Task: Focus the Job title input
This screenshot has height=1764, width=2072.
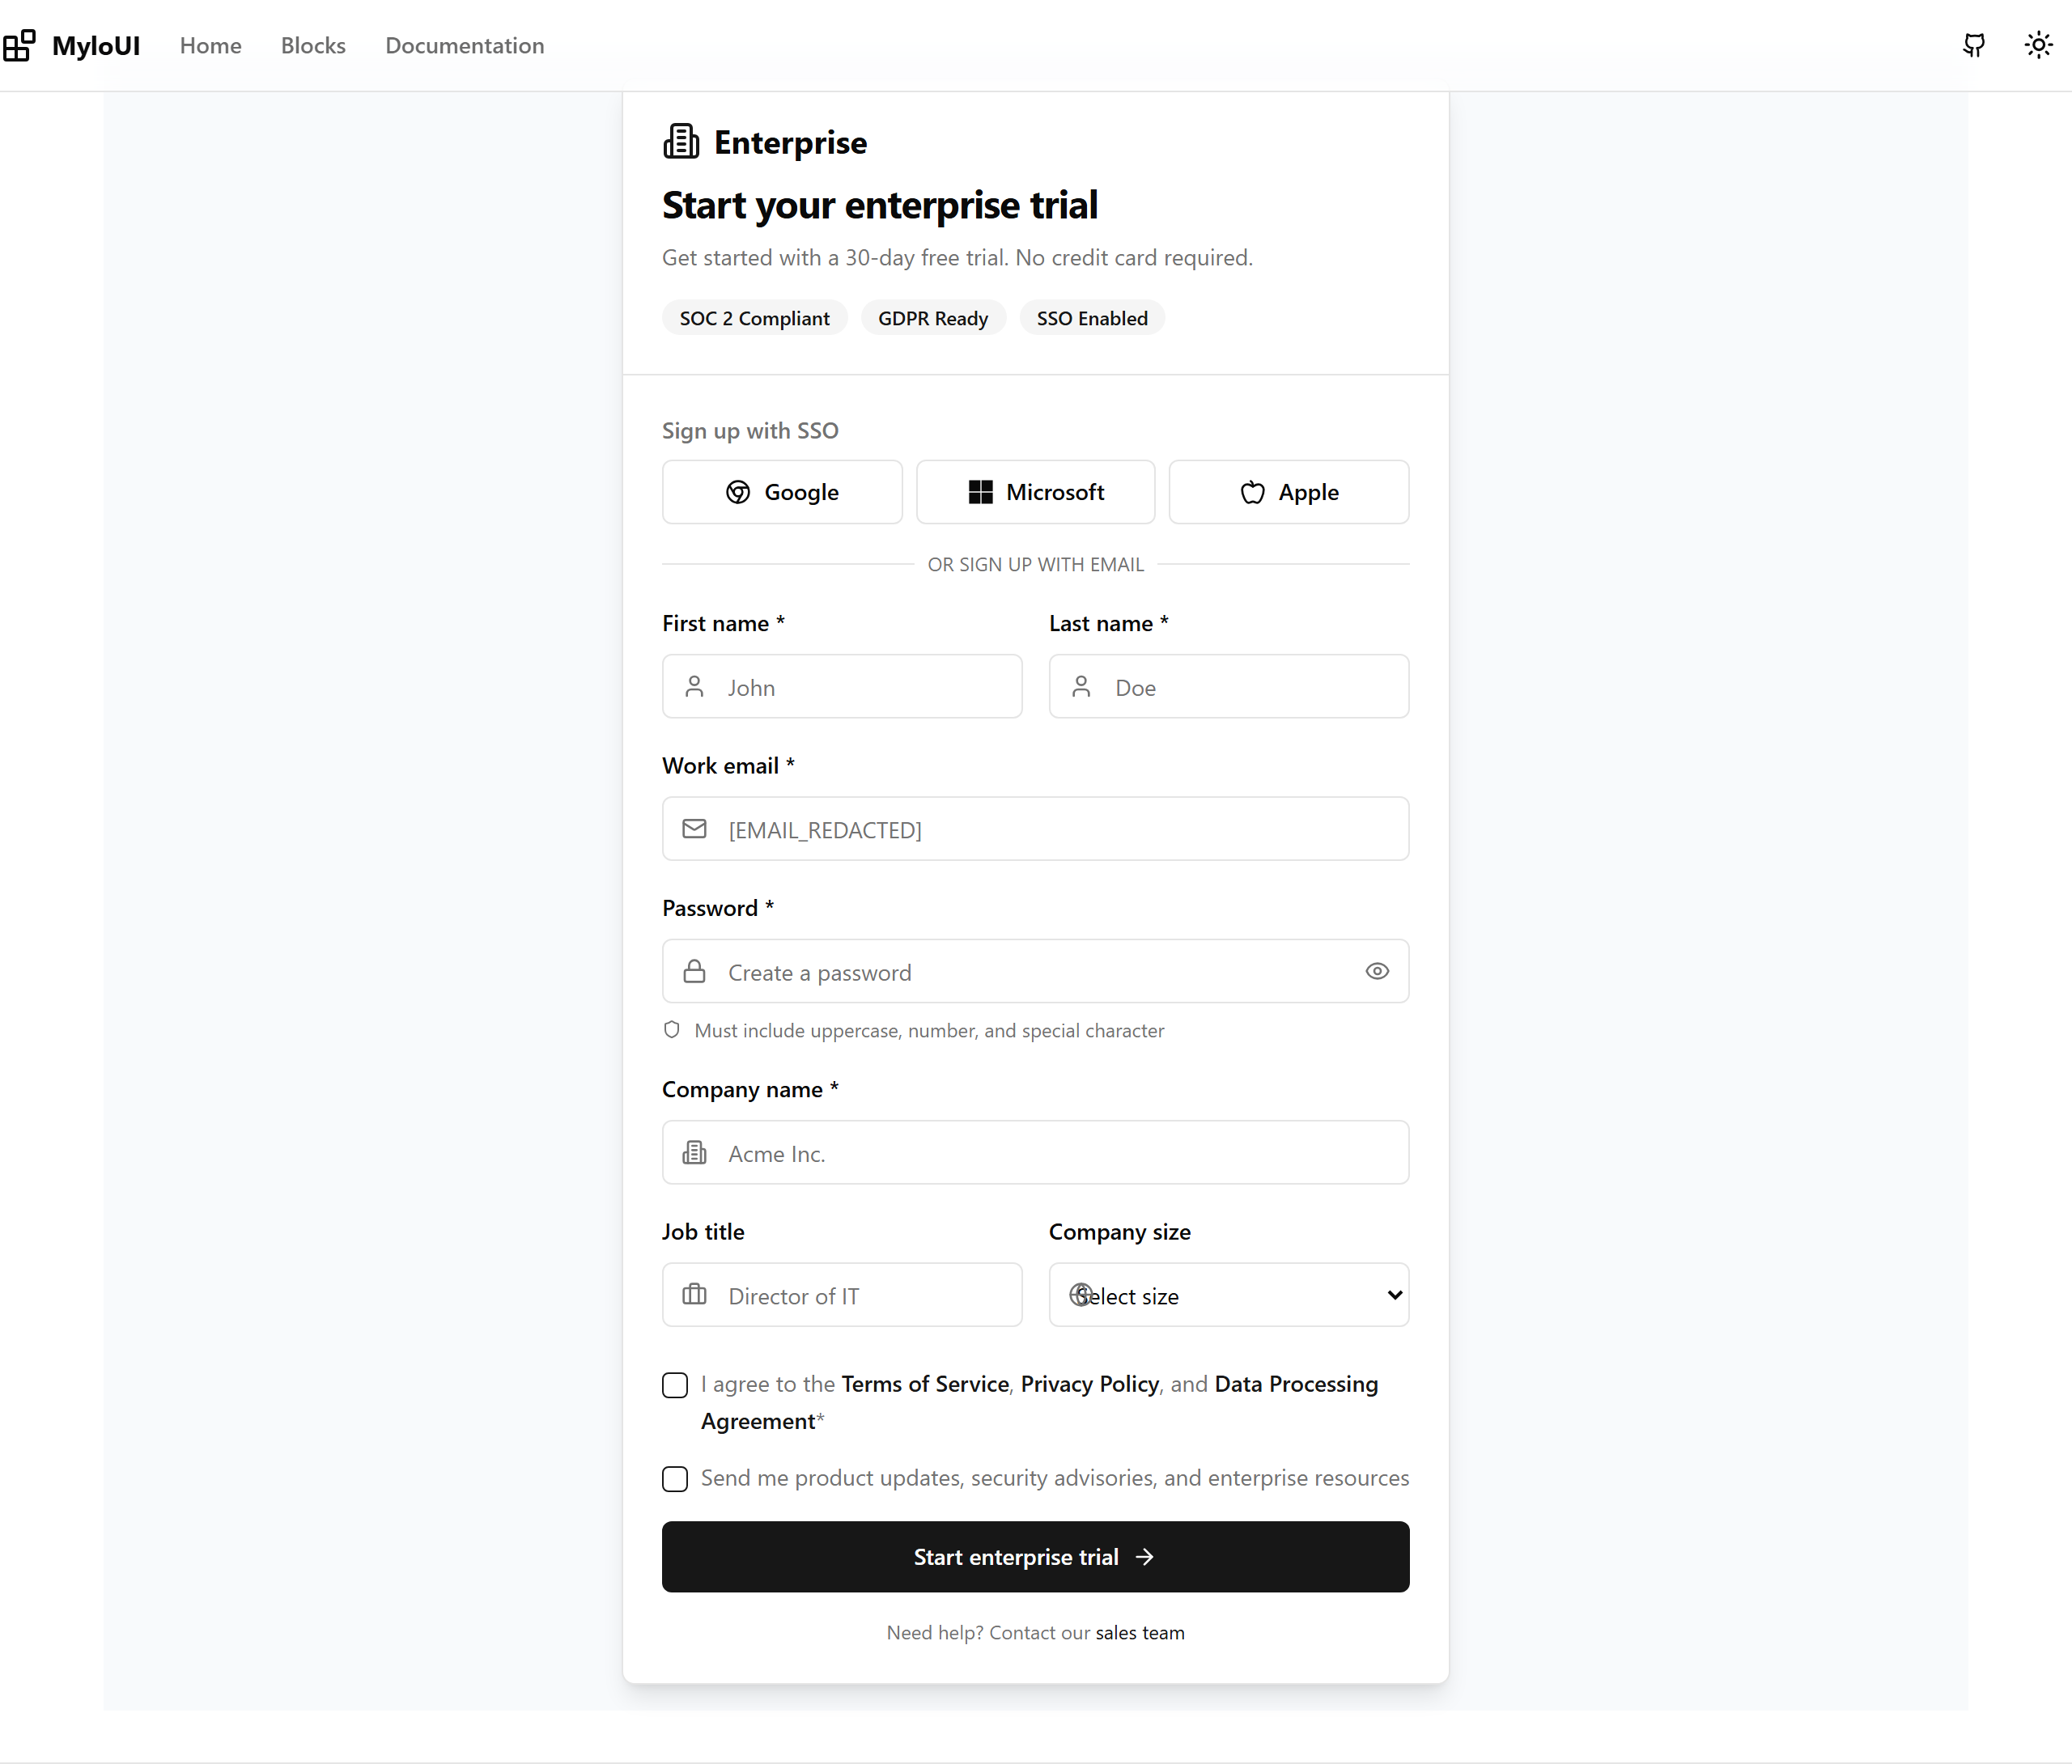Action: [842, 1295]
